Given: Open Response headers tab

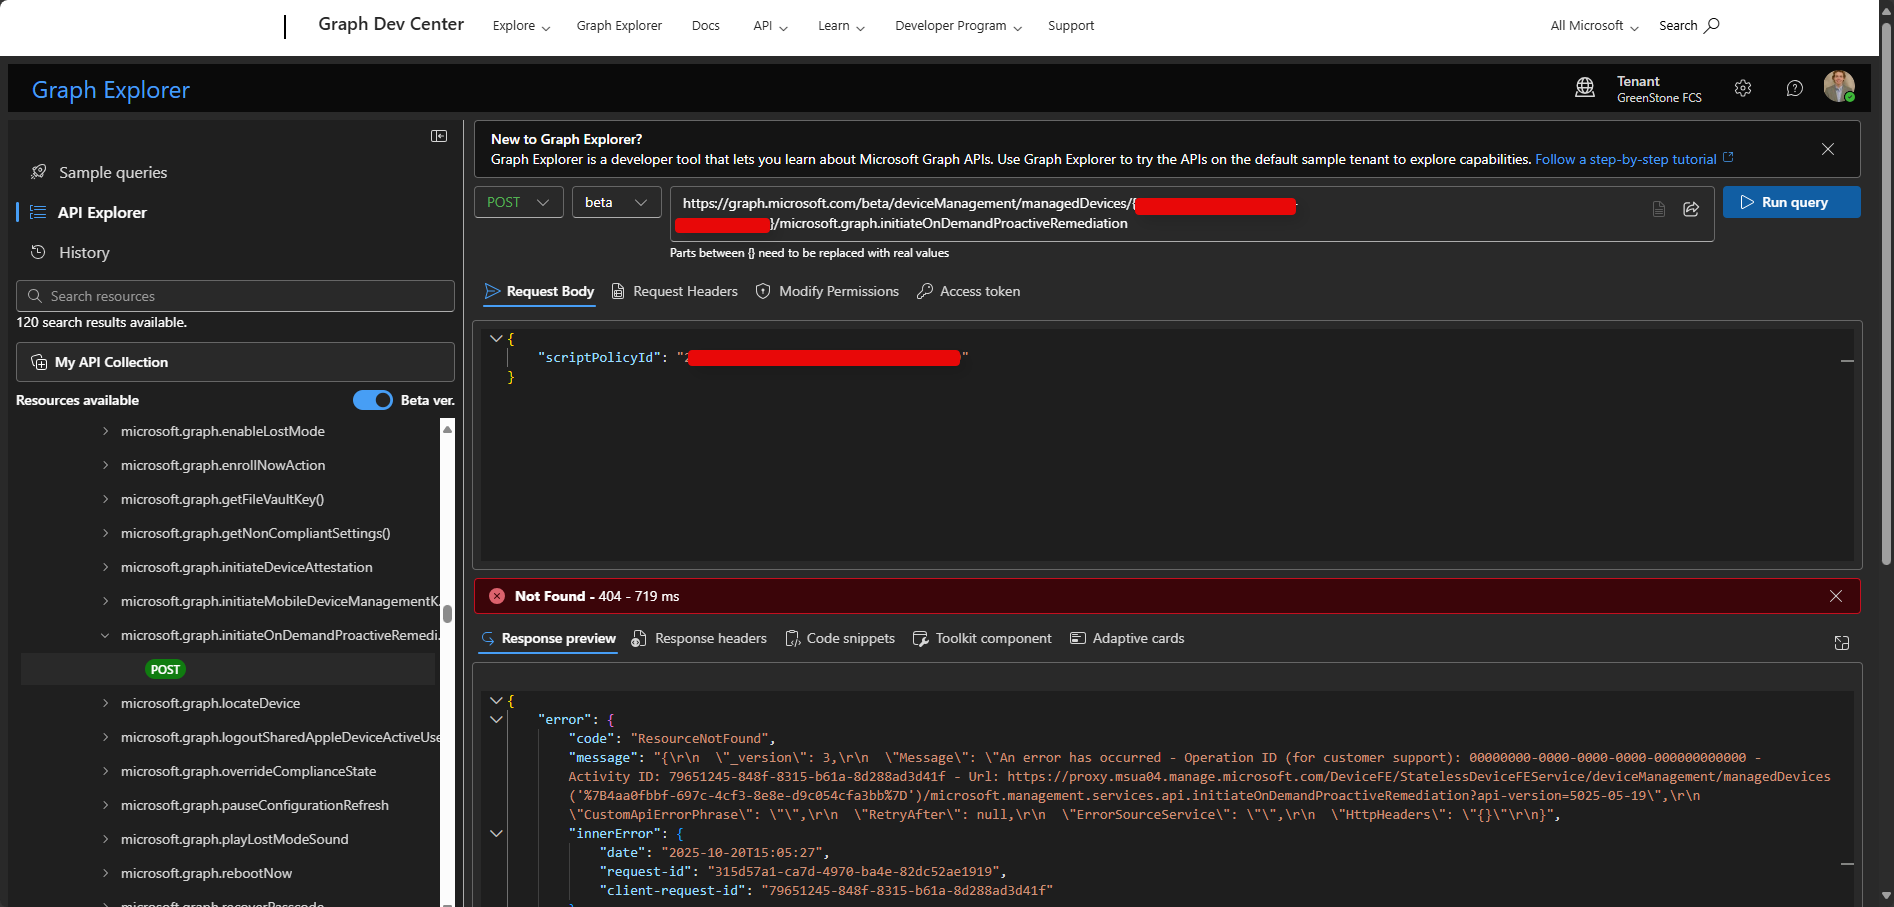Looking at the screenshot, I should tap(699, 638).
